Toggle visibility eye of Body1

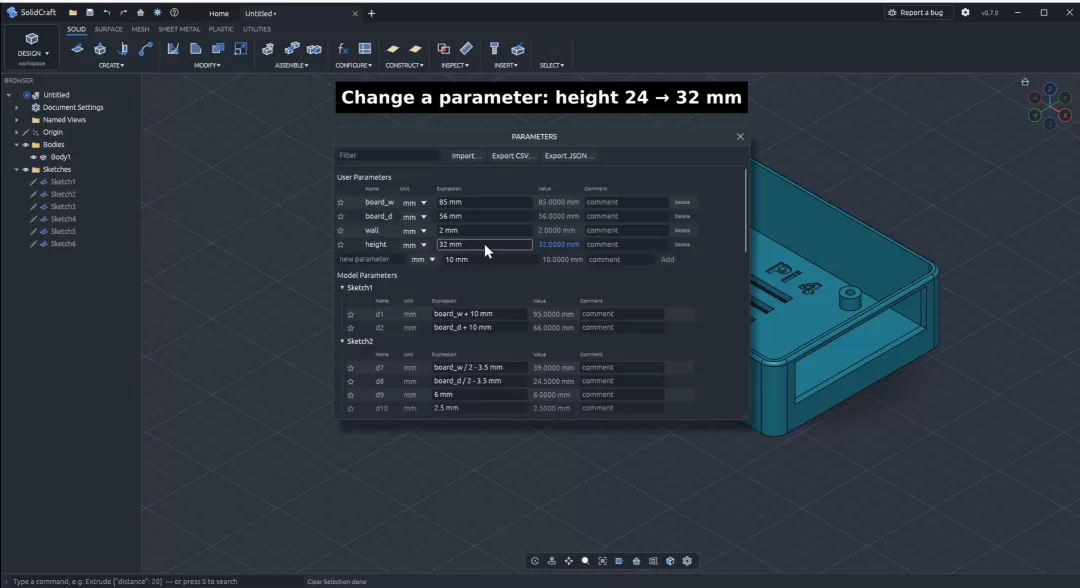pos(33,157)
